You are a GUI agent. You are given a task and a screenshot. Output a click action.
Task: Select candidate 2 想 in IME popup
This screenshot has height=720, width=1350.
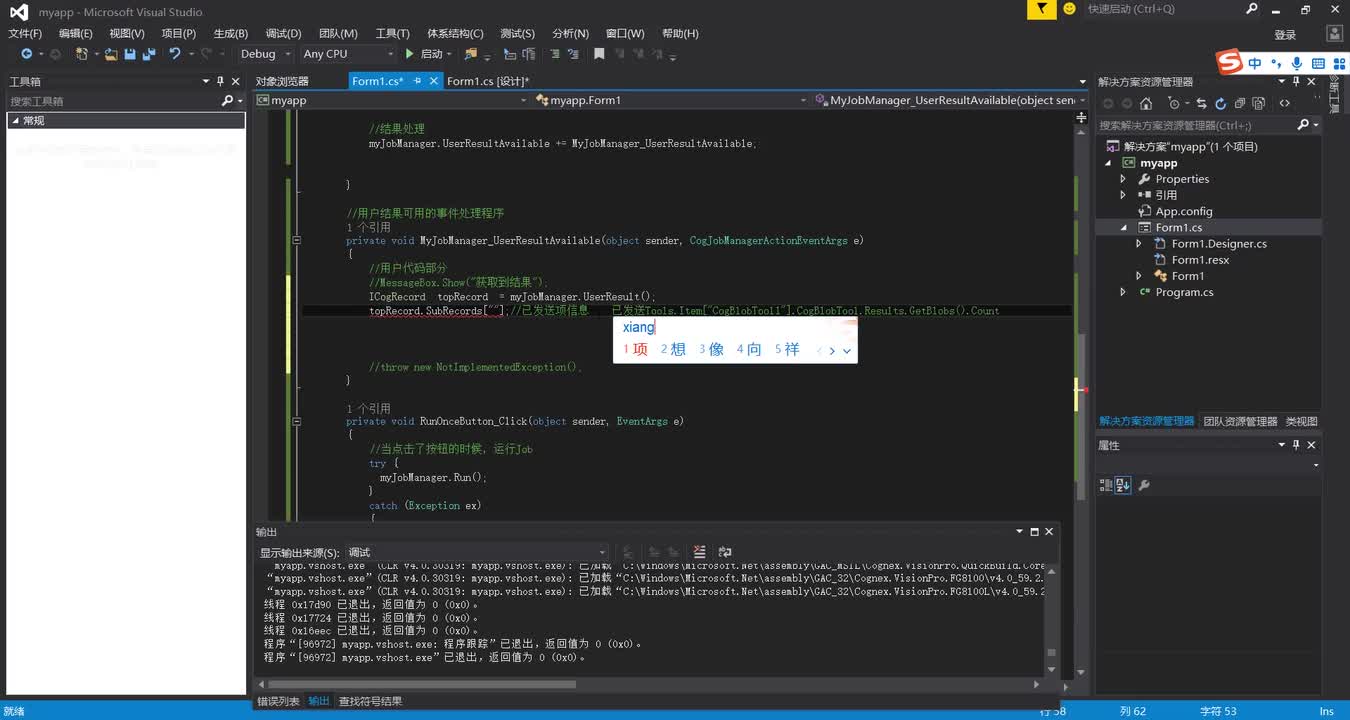point(673,349)
